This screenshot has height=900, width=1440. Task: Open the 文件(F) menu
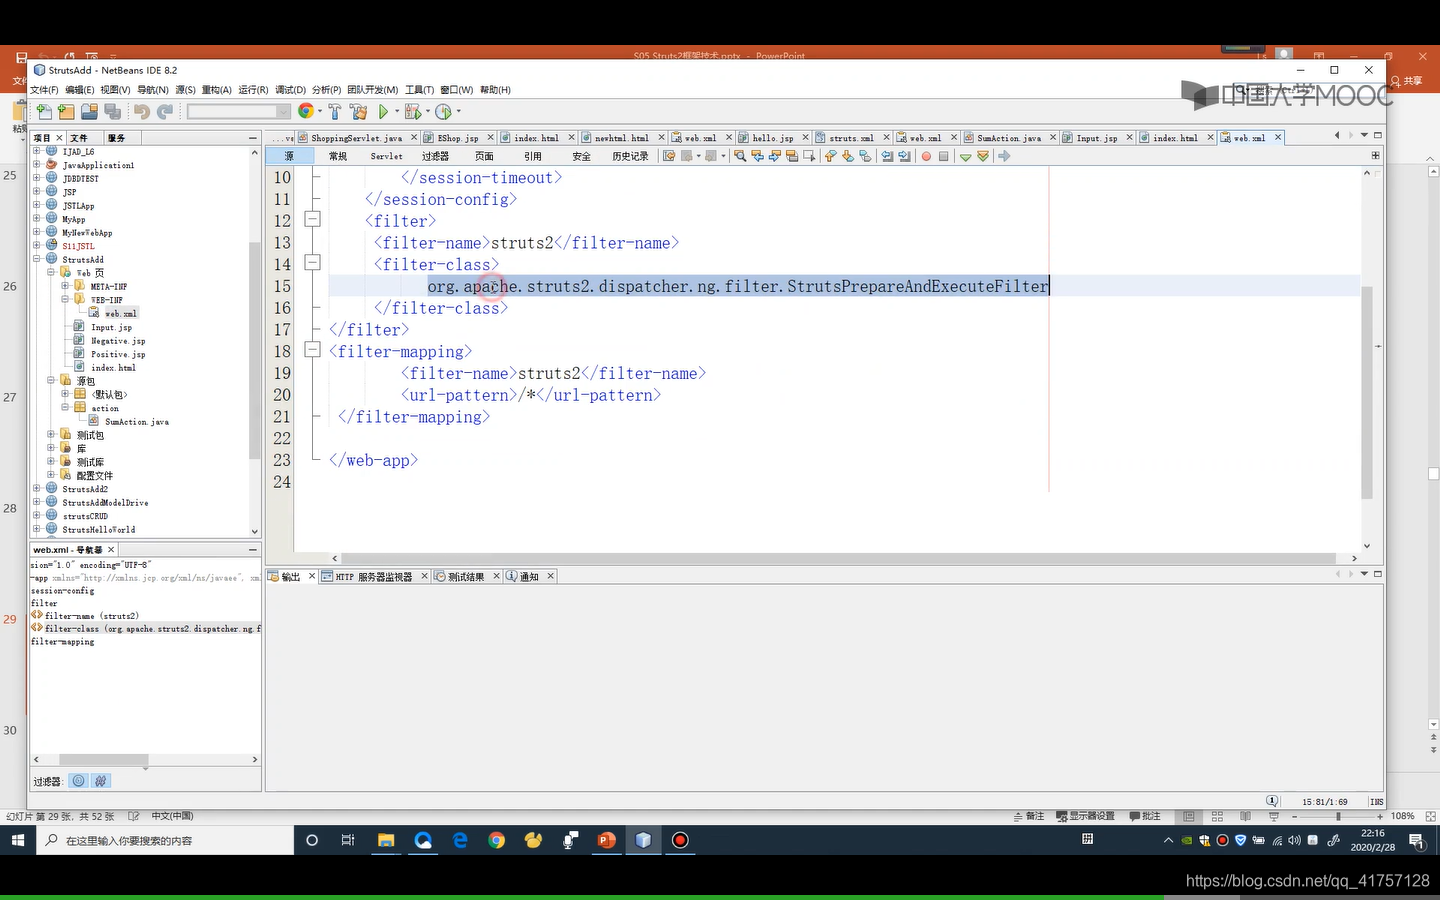(45, 90)
